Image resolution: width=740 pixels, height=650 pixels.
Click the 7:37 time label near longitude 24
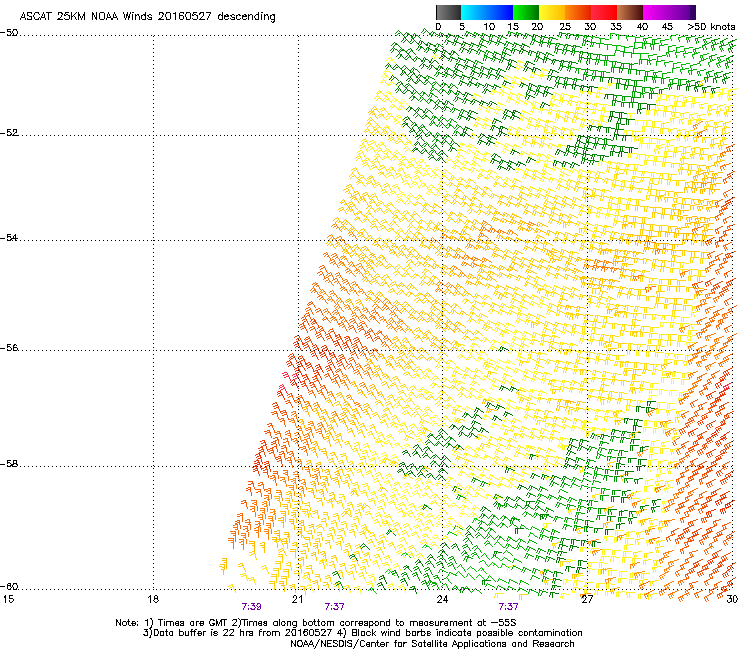pos(508,607)
